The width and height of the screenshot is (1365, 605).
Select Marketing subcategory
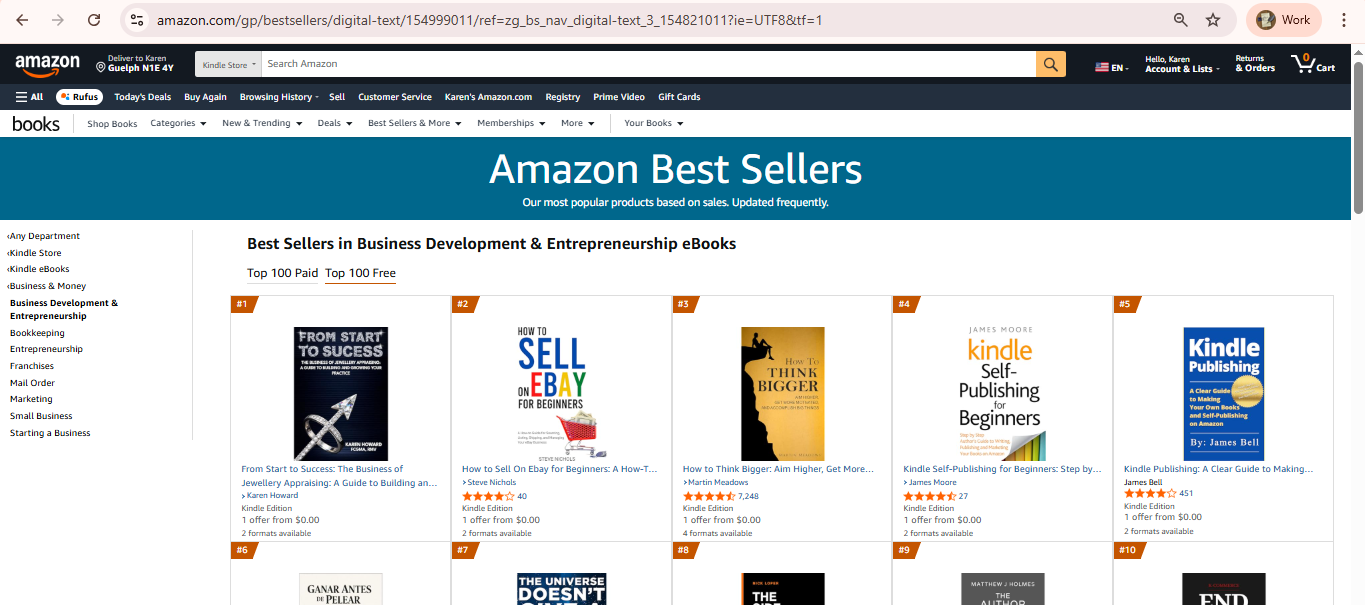coord(31,399)
